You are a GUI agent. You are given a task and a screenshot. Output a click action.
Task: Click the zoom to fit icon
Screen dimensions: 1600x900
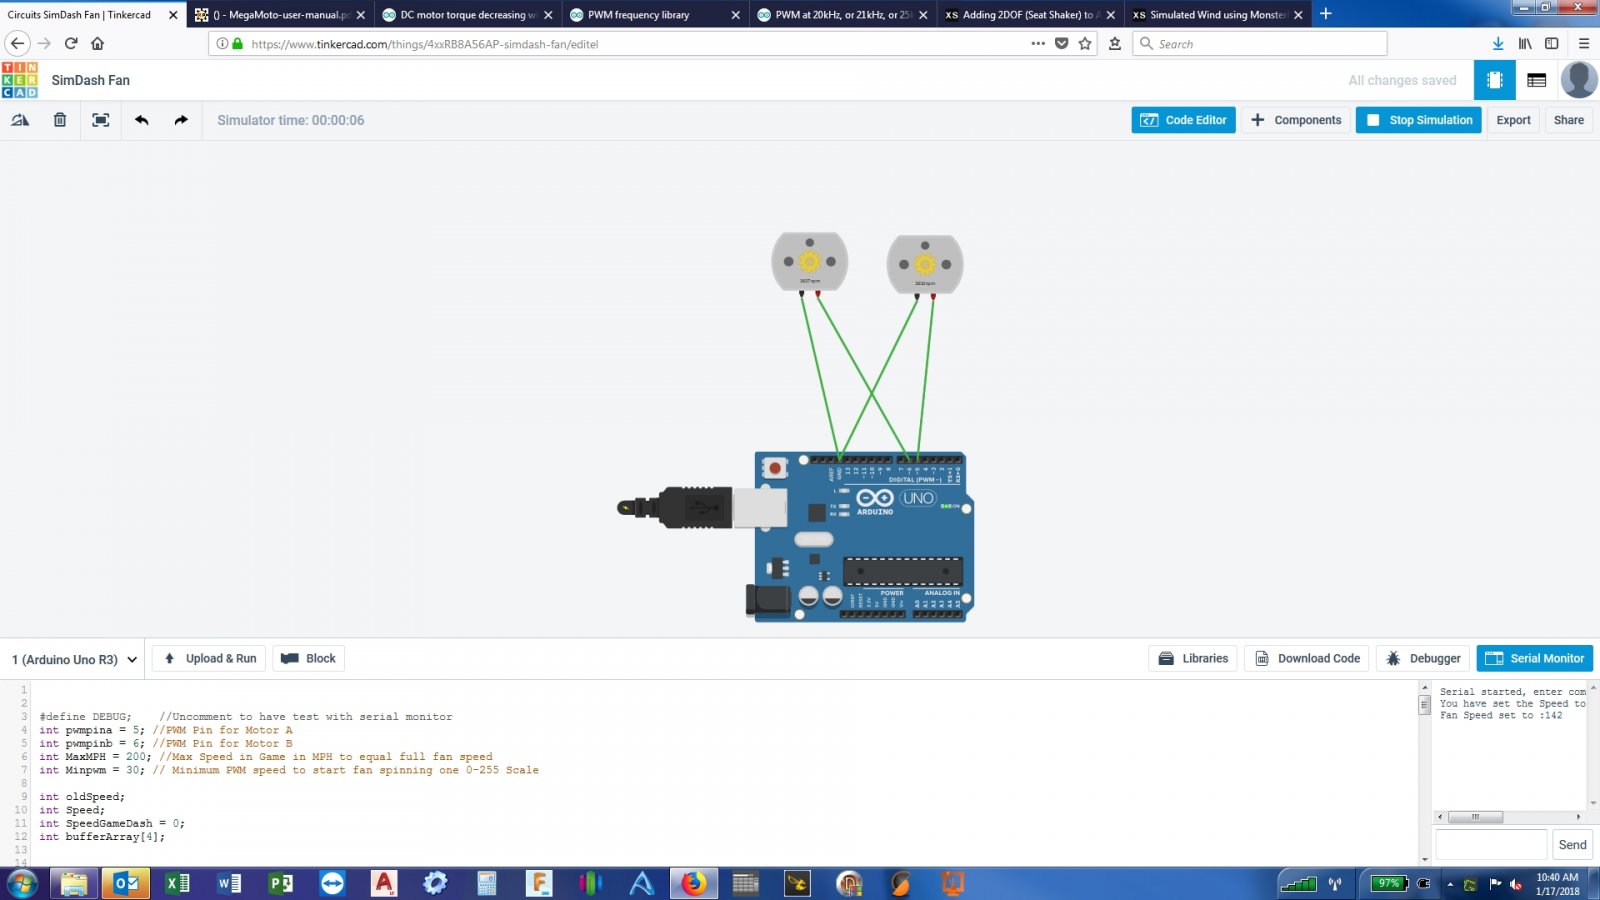(x=101, y=120)
